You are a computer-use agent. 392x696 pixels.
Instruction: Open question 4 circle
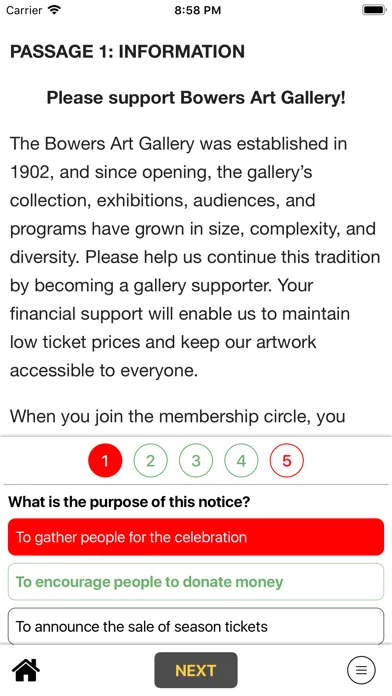coord(241,461)
